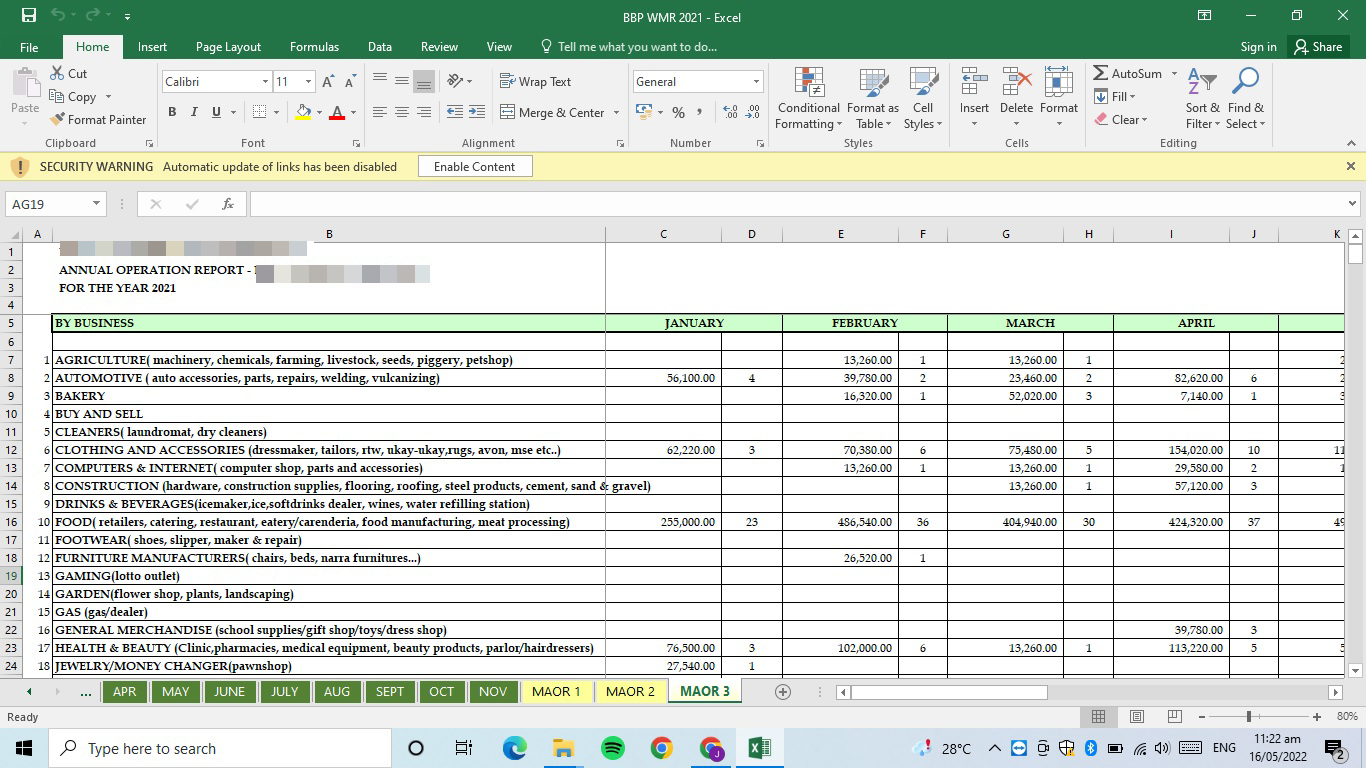Click the Borders icon
The width and height of the screenshot is (1366, 768).
pos(259,112)
